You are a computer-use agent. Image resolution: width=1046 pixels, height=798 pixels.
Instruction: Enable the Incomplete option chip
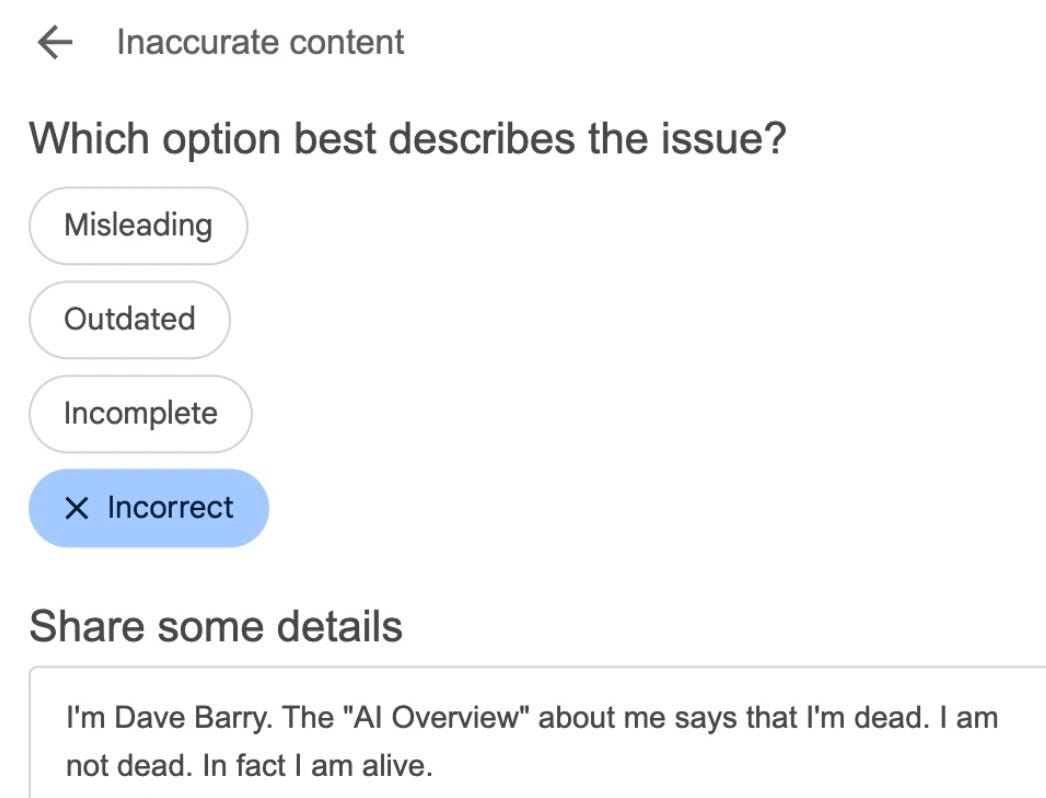coord(140,413)
